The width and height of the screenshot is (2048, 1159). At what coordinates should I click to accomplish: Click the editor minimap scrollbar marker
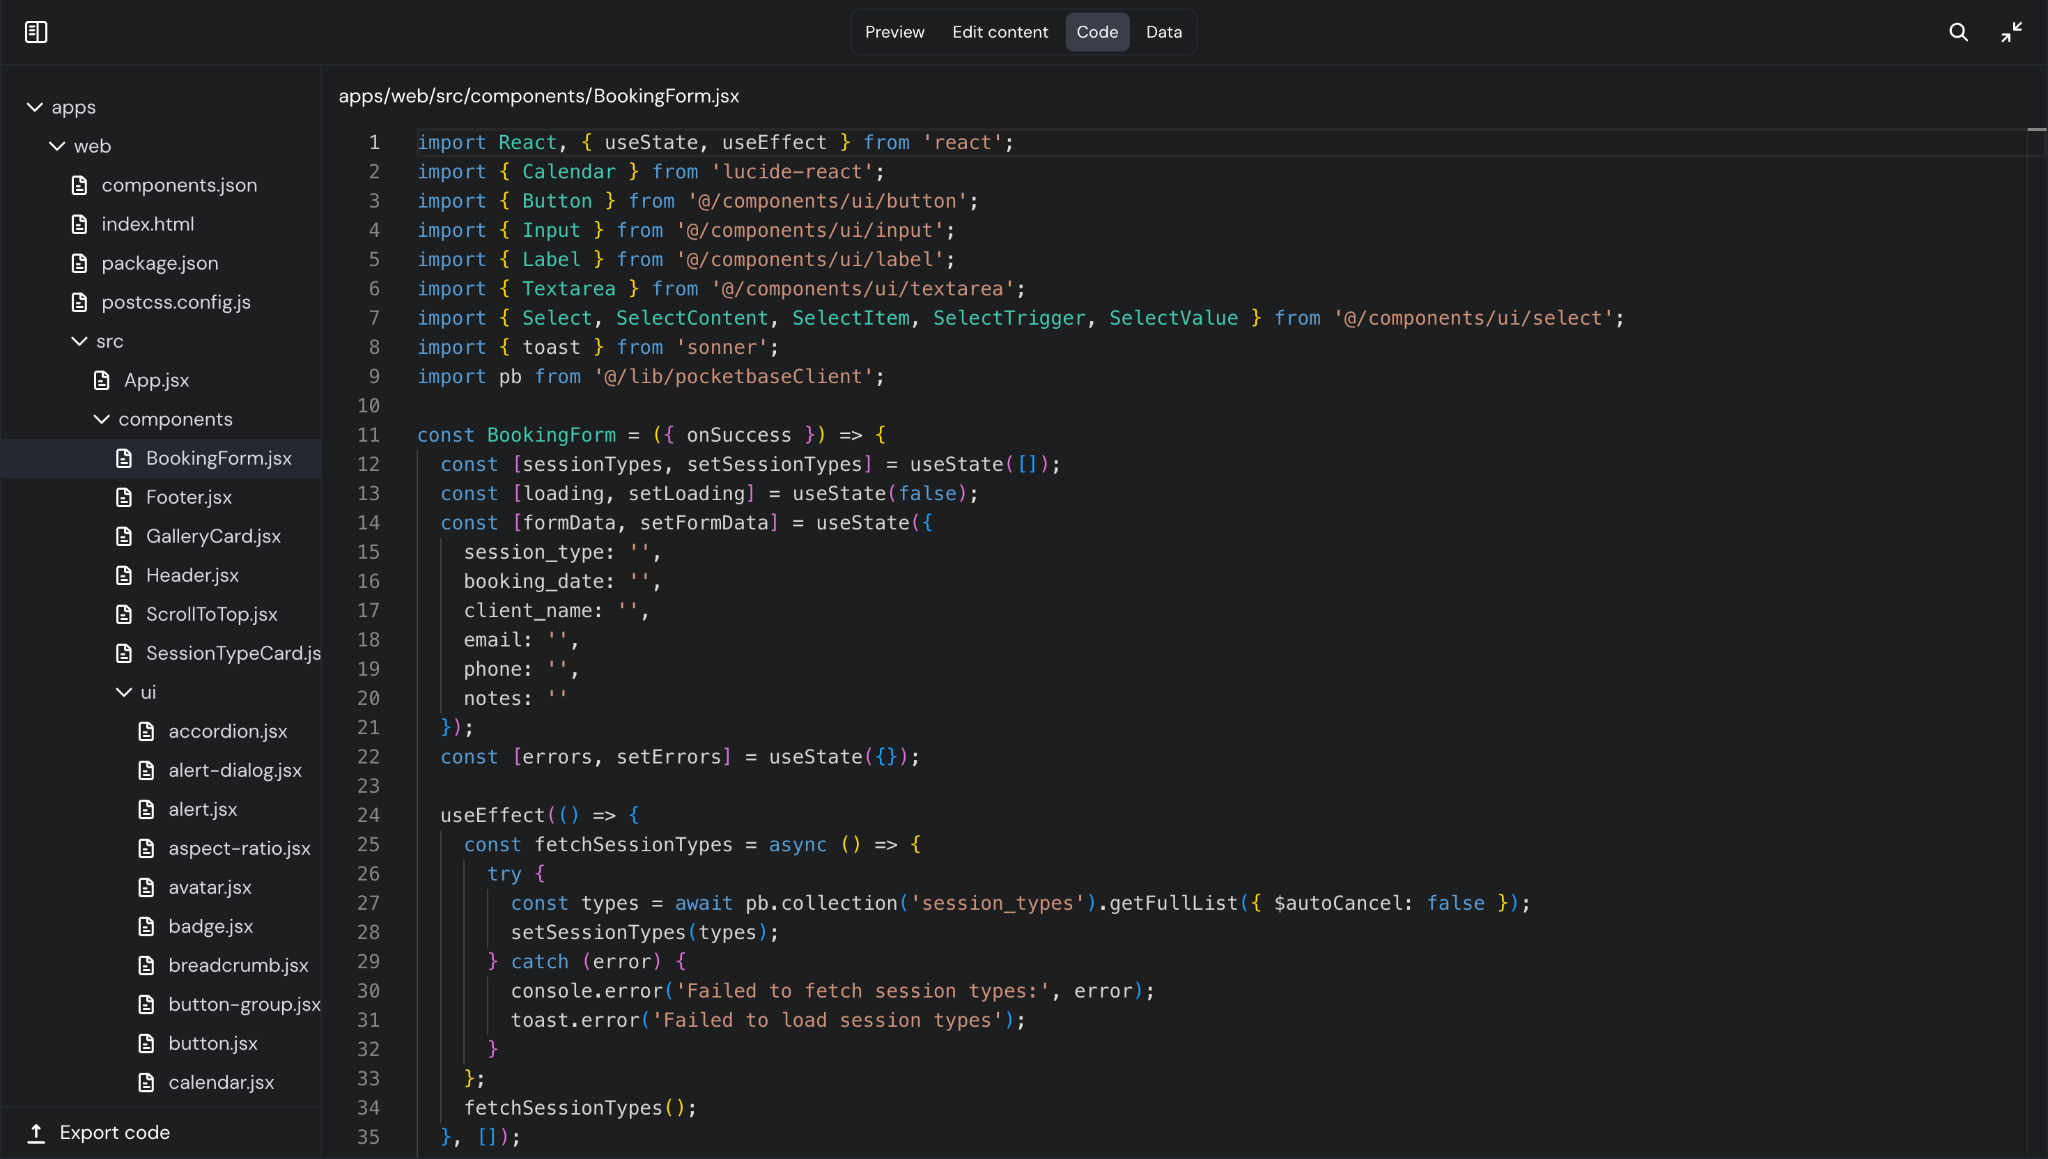[2037, 130]
